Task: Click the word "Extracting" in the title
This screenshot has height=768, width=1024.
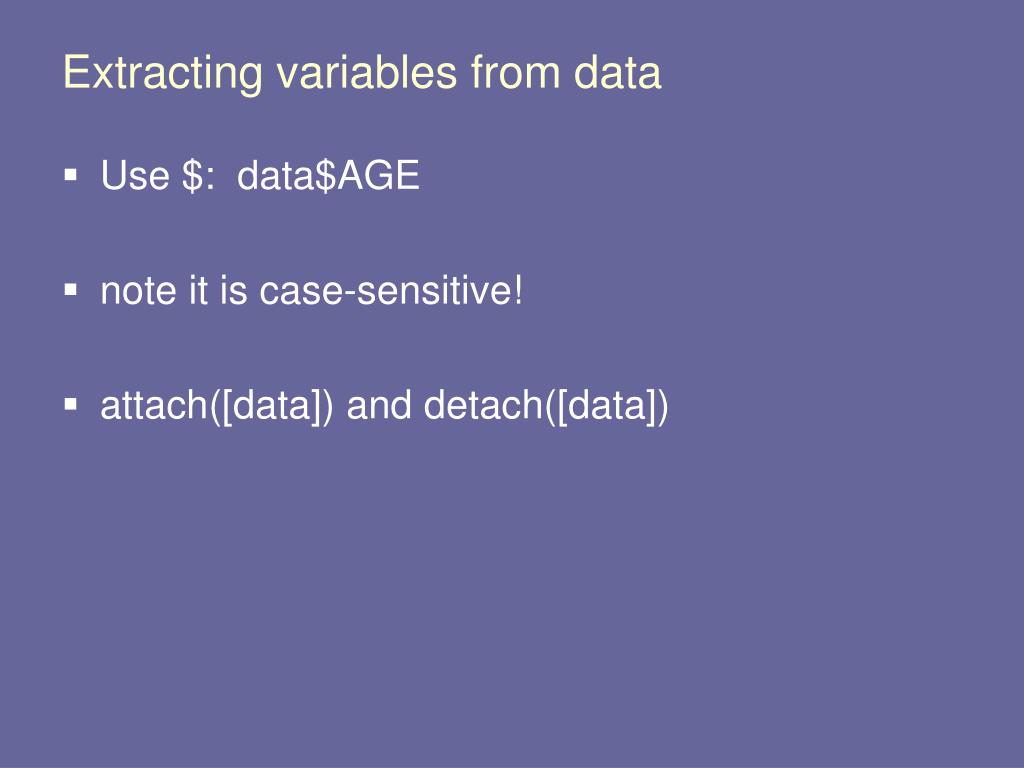Action: [163, 72]
